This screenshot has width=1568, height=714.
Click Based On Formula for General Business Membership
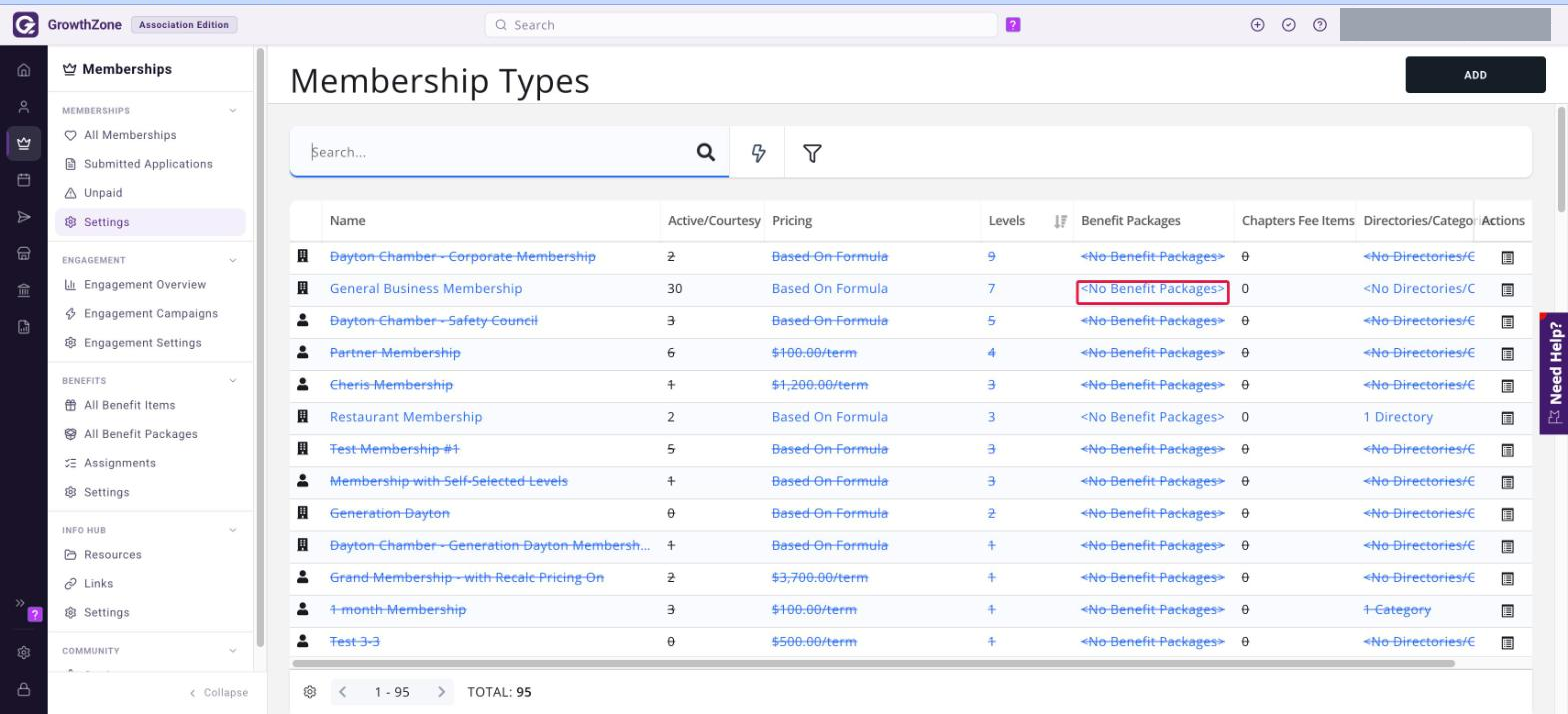pyautogui.click(x=830, y=289)
